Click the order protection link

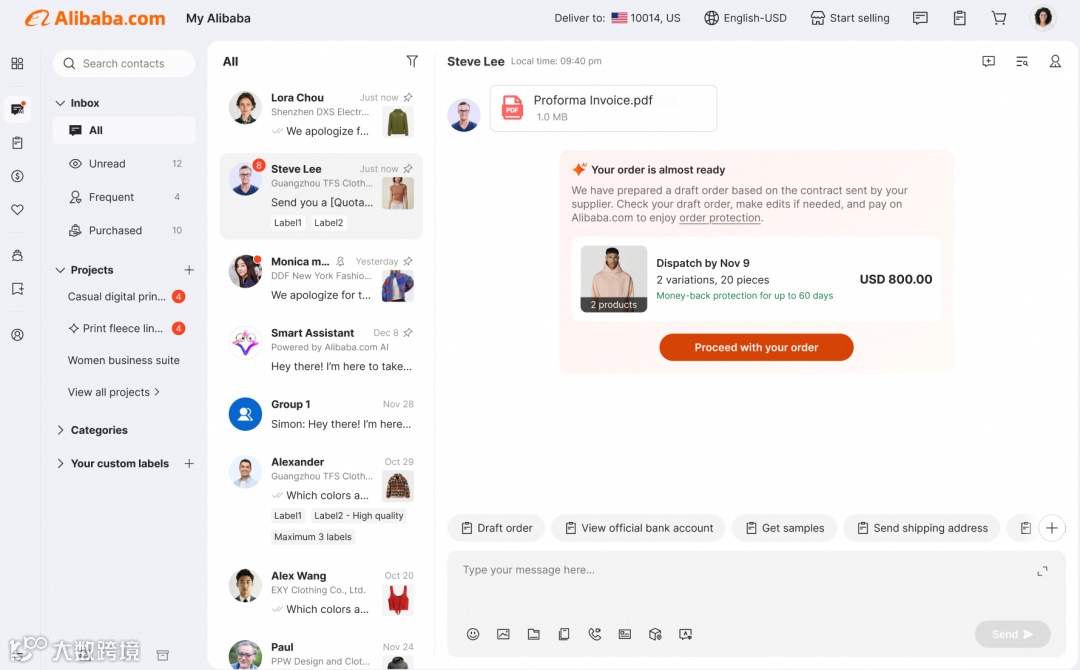pyautogui.click(x=720, y=218)
